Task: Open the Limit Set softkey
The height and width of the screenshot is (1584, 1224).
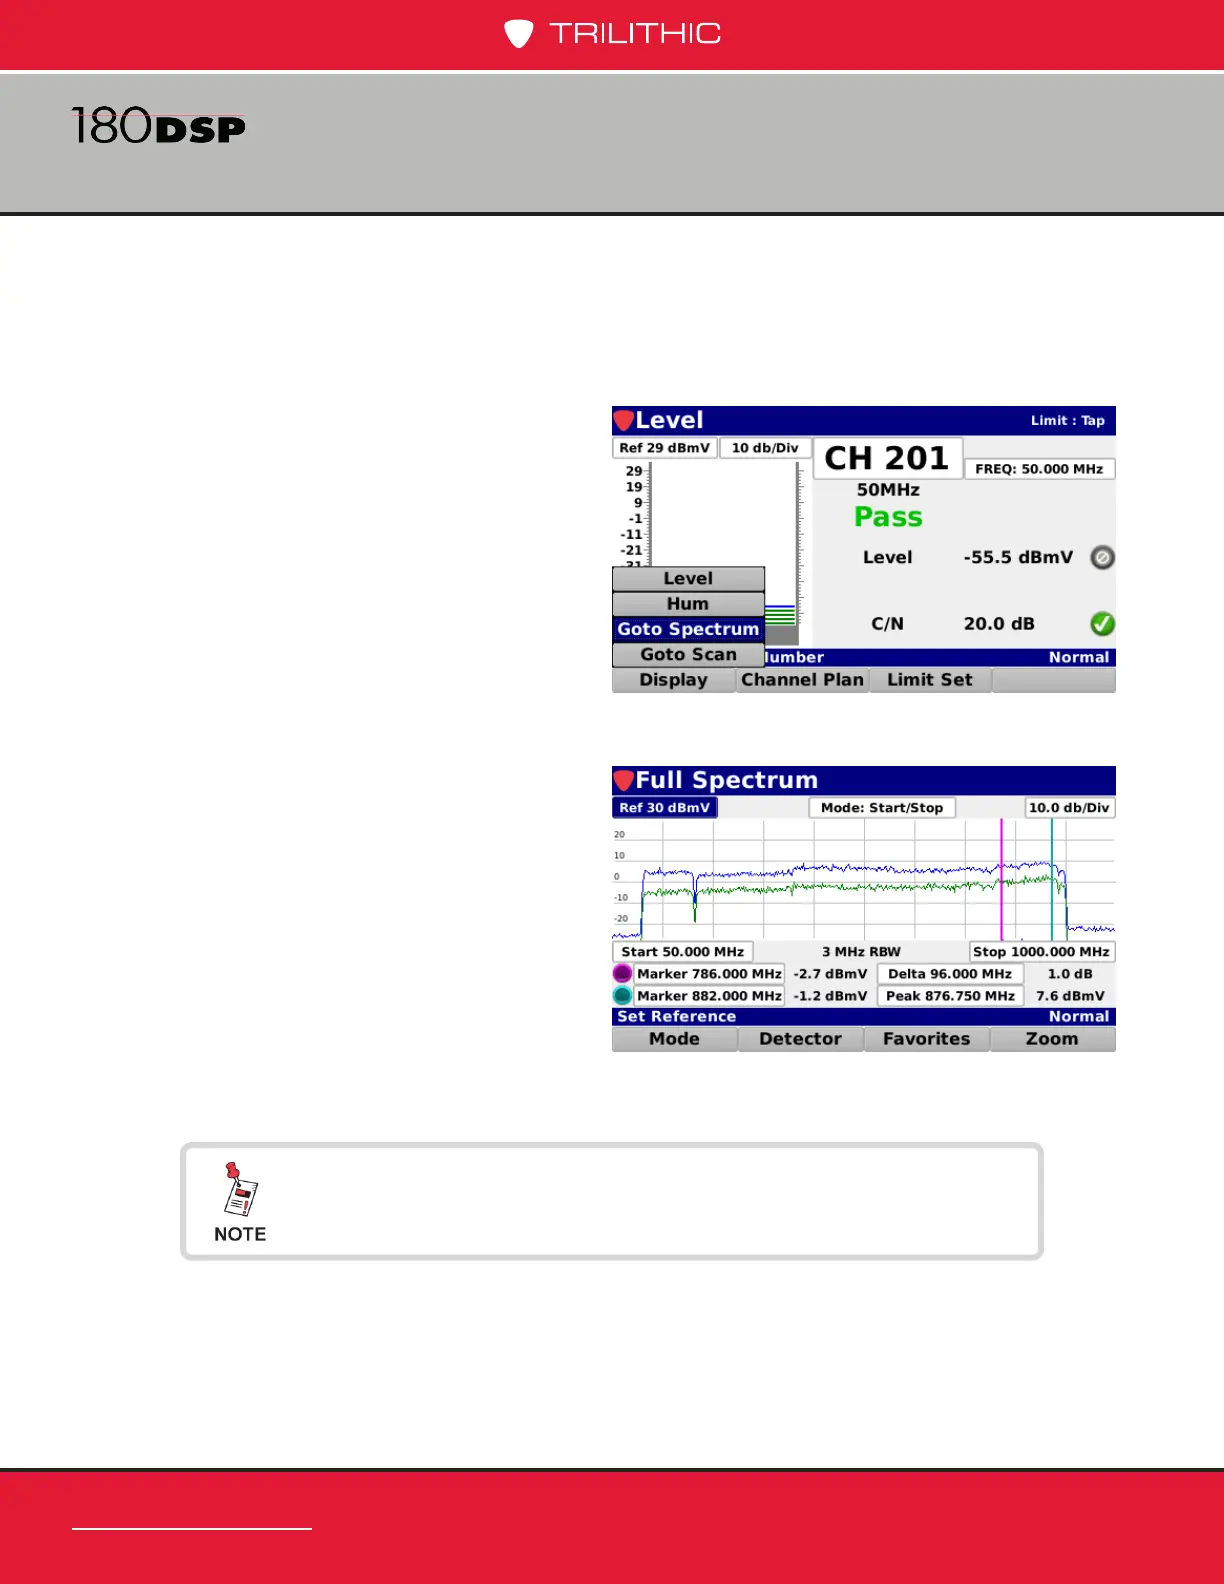Action: pos(929,680)
